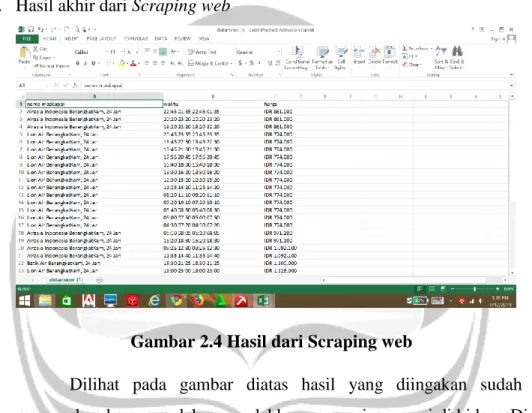Open the Windows Start button
Screen dimensions: 532x413
[x=24, y=300]
